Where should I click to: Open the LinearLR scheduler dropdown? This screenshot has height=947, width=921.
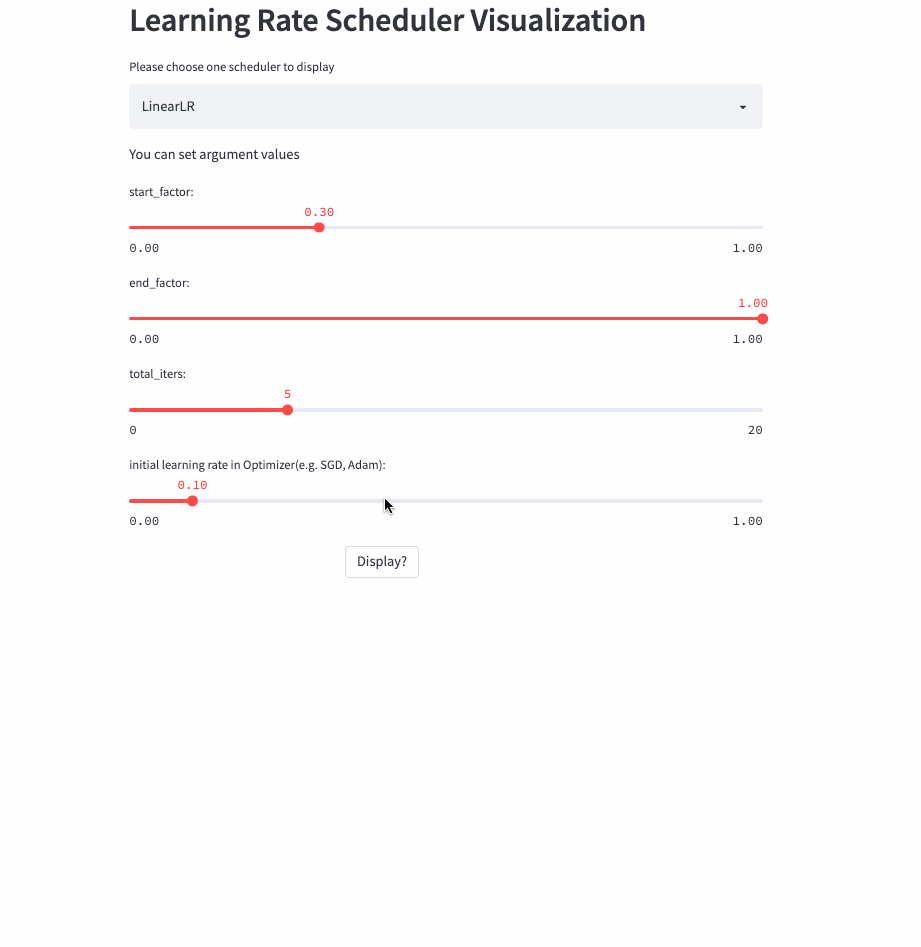point(445,106)
